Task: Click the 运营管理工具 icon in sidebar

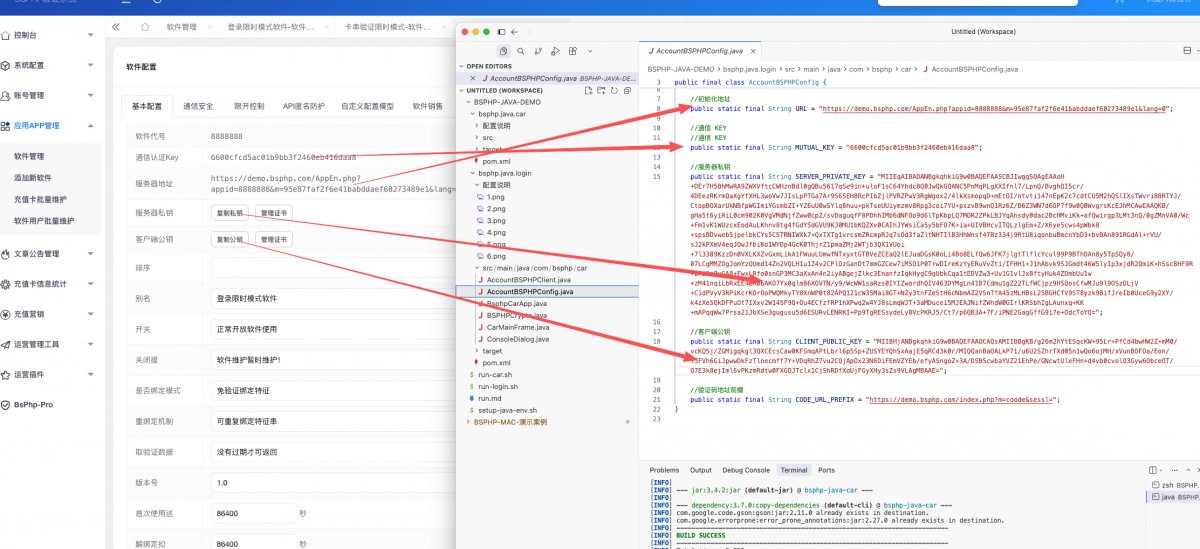Action: coord(5,344)
